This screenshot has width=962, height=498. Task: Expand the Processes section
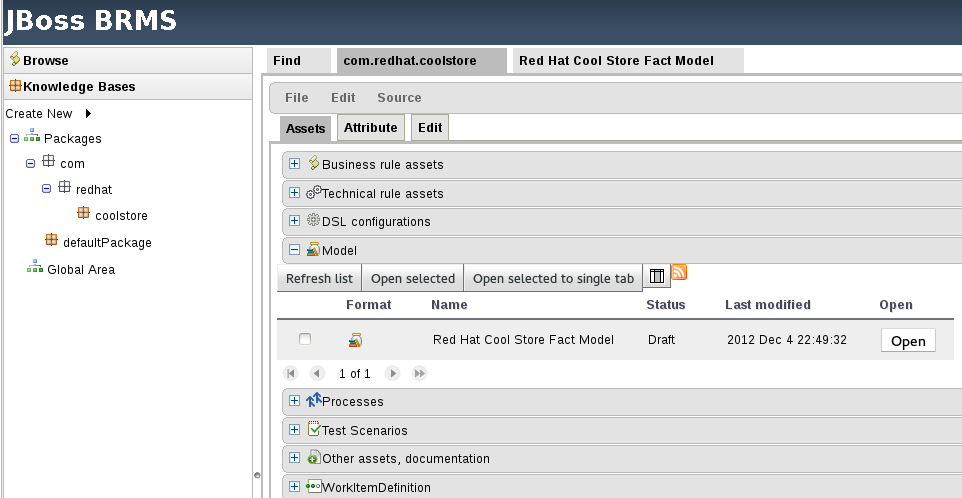point(294,400)
